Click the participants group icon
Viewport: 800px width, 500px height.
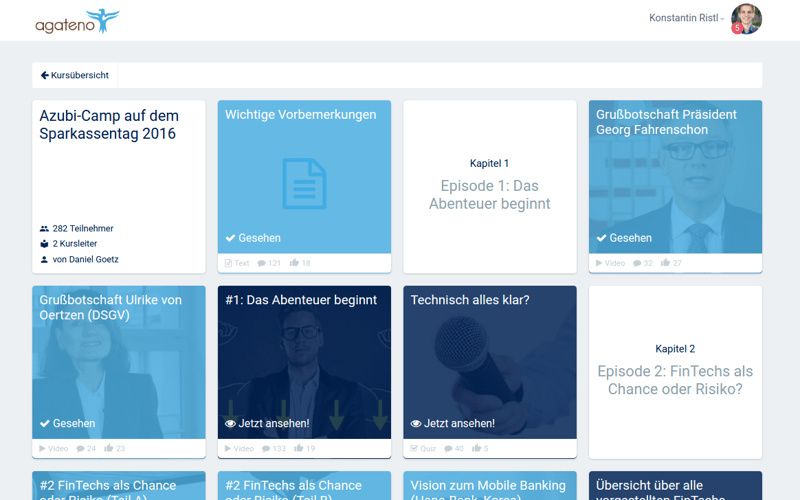[x=44, y=229]
